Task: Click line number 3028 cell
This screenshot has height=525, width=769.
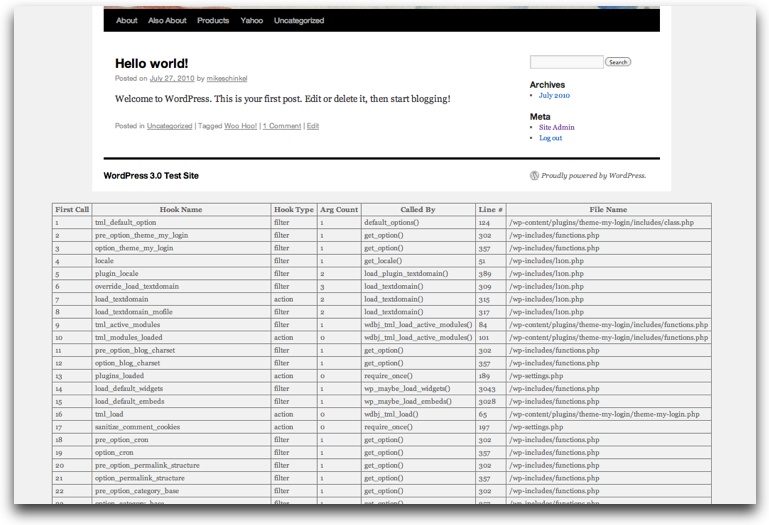Action: click(490, 401)
